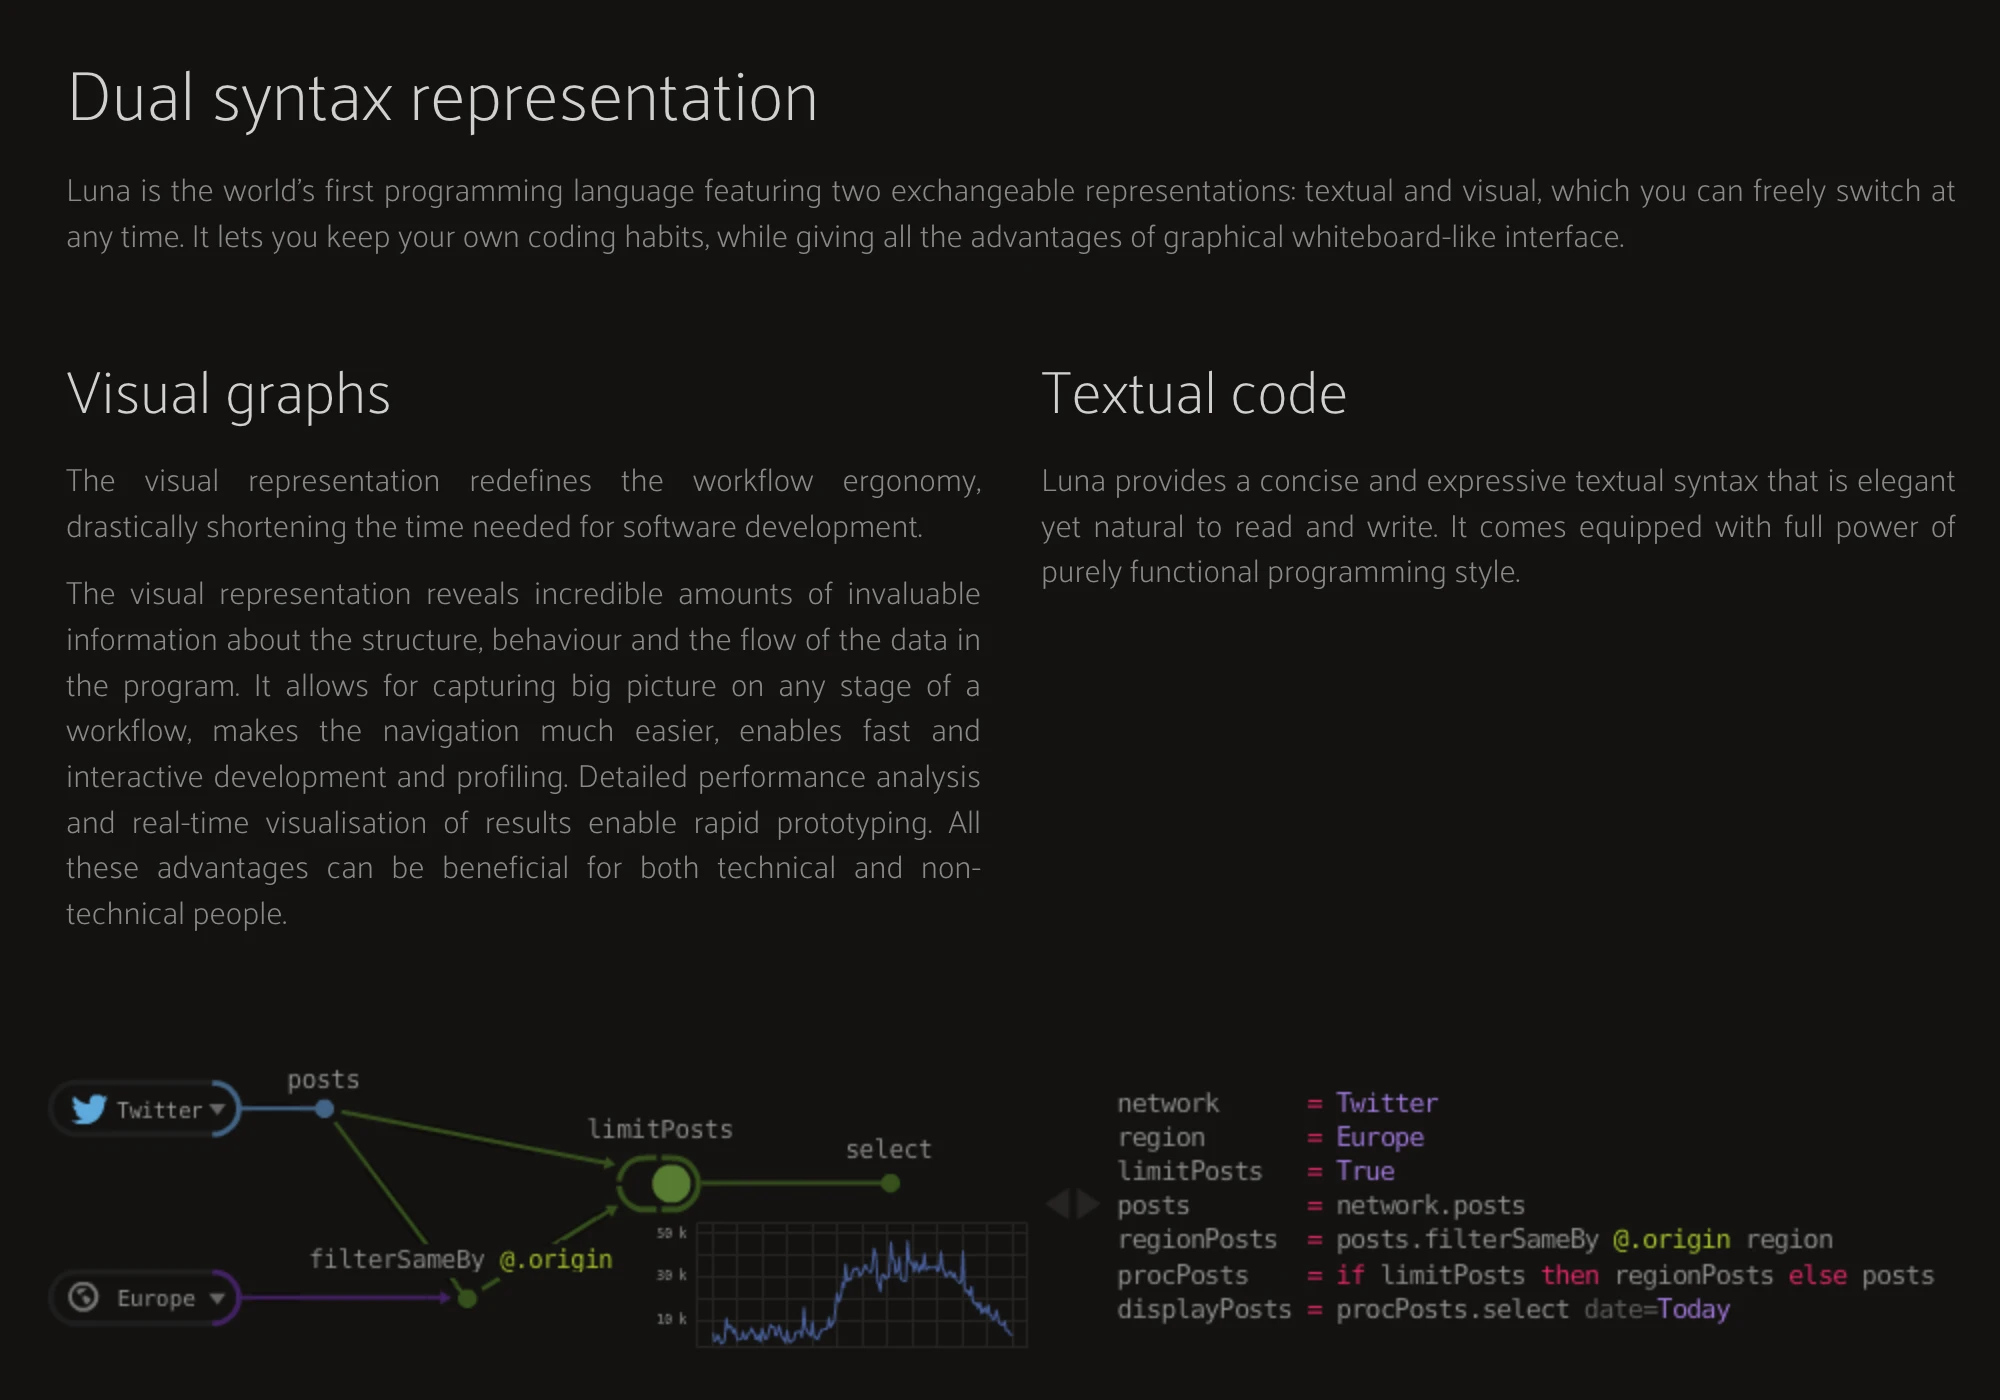Open the Twitter dropdown arrow

tap(217, 1109)
